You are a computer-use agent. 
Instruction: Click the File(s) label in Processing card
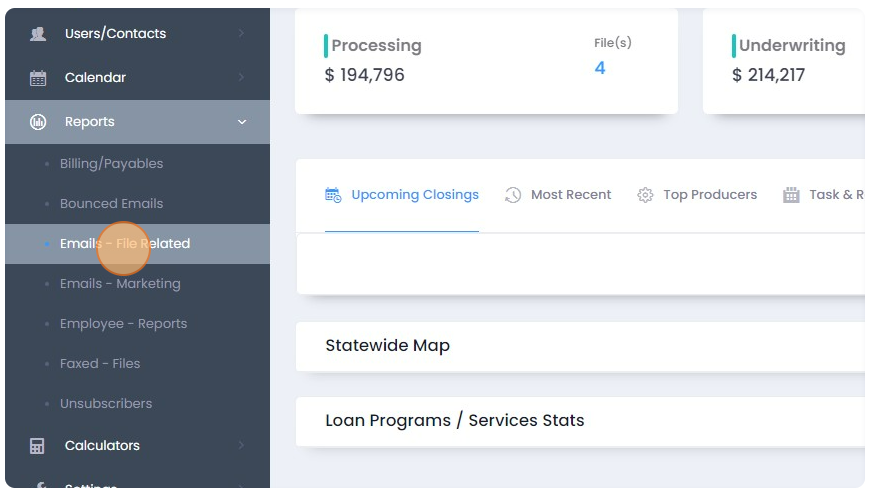tap(613, 43)
